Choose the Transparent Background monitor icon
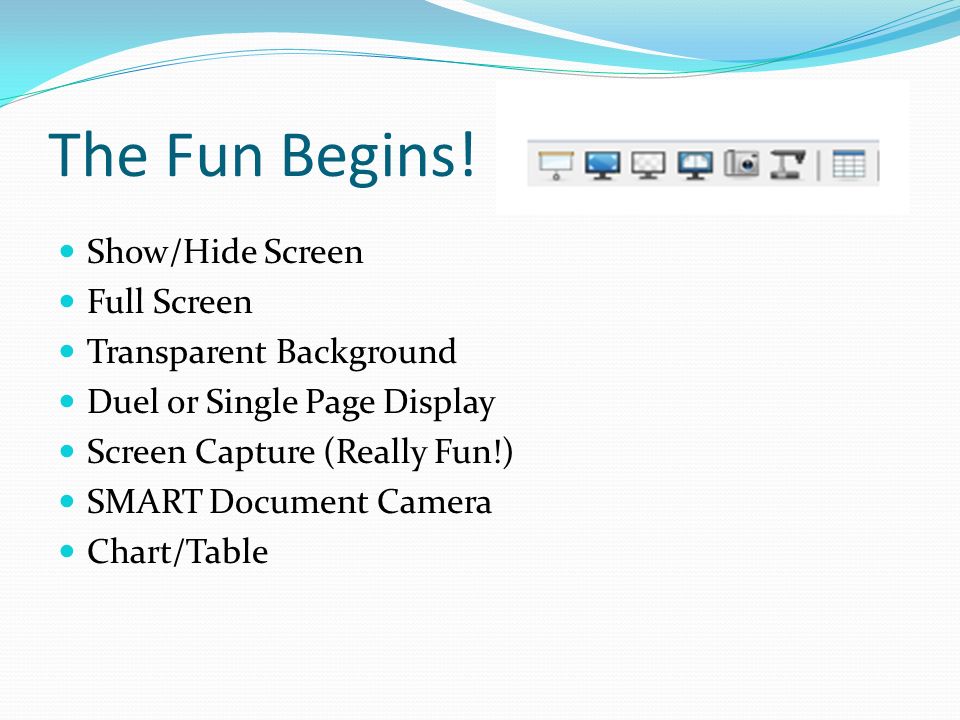The image size is (960, 720). coord(648,165)
